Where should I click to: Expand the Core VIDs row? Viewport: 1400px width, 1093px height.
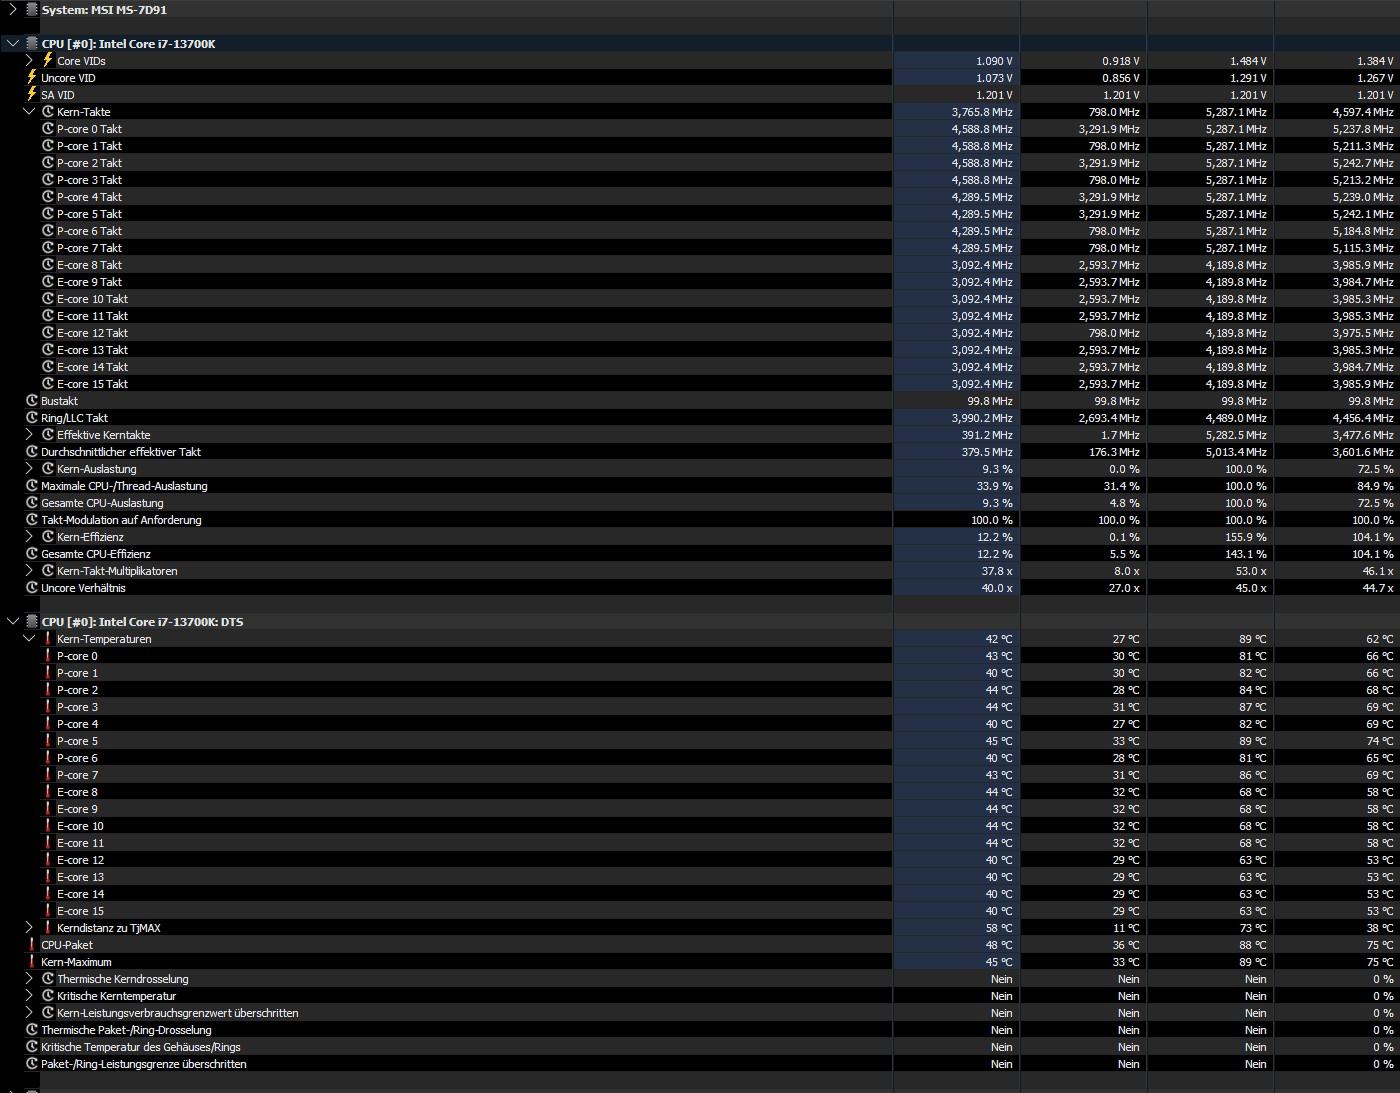tap(29, 61)
